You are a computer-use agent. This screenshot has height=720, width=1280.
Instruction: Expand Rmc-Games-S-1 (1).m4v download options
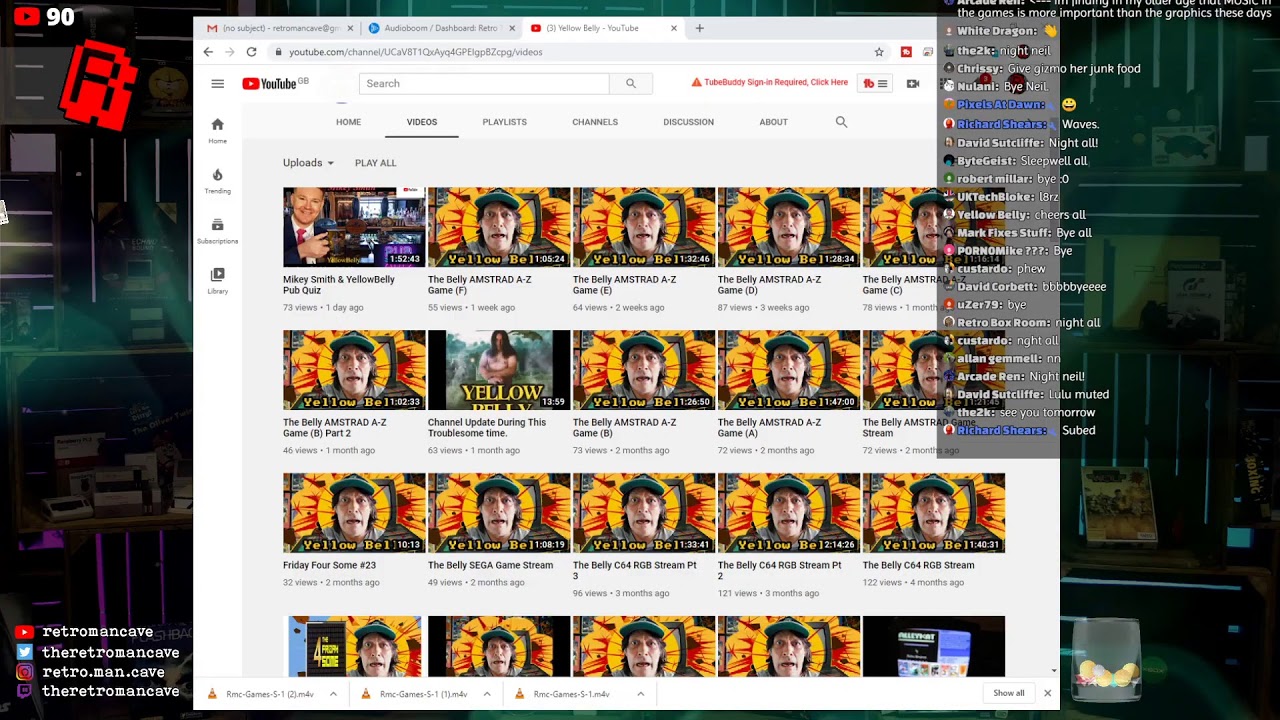(x=487, y=694)
